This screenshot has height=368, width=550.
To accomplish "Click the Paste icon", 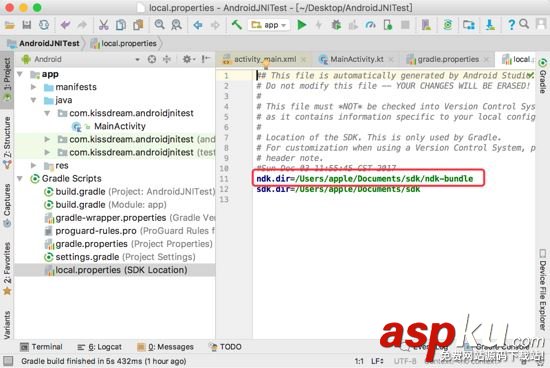I will pos(138,25).
